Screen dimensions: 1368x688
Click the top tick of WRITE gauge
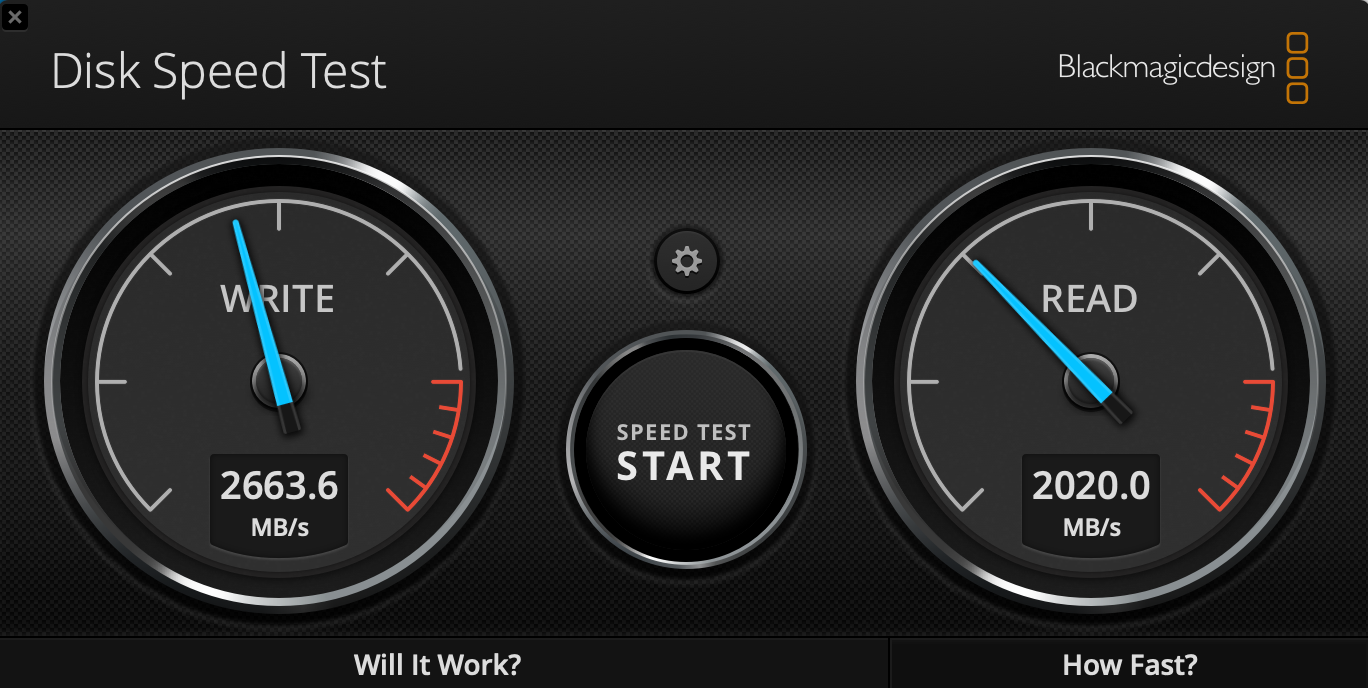pyautogui.click(x=279, y=215)
